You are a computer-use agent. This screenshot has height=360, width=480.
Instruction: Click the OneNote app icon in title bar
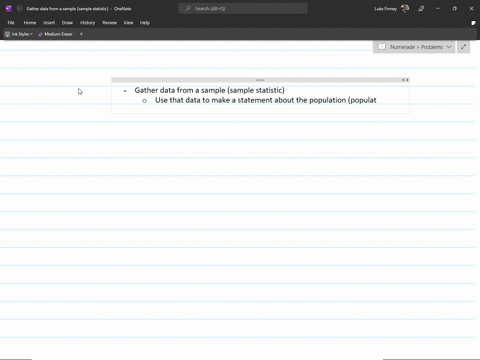[x=9, y=9]
